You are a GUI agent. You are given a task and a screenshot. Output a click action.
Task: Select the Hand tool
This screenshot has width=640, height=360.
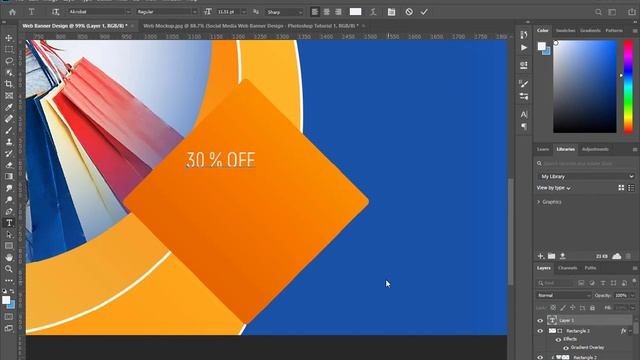(x=9, y=258)
